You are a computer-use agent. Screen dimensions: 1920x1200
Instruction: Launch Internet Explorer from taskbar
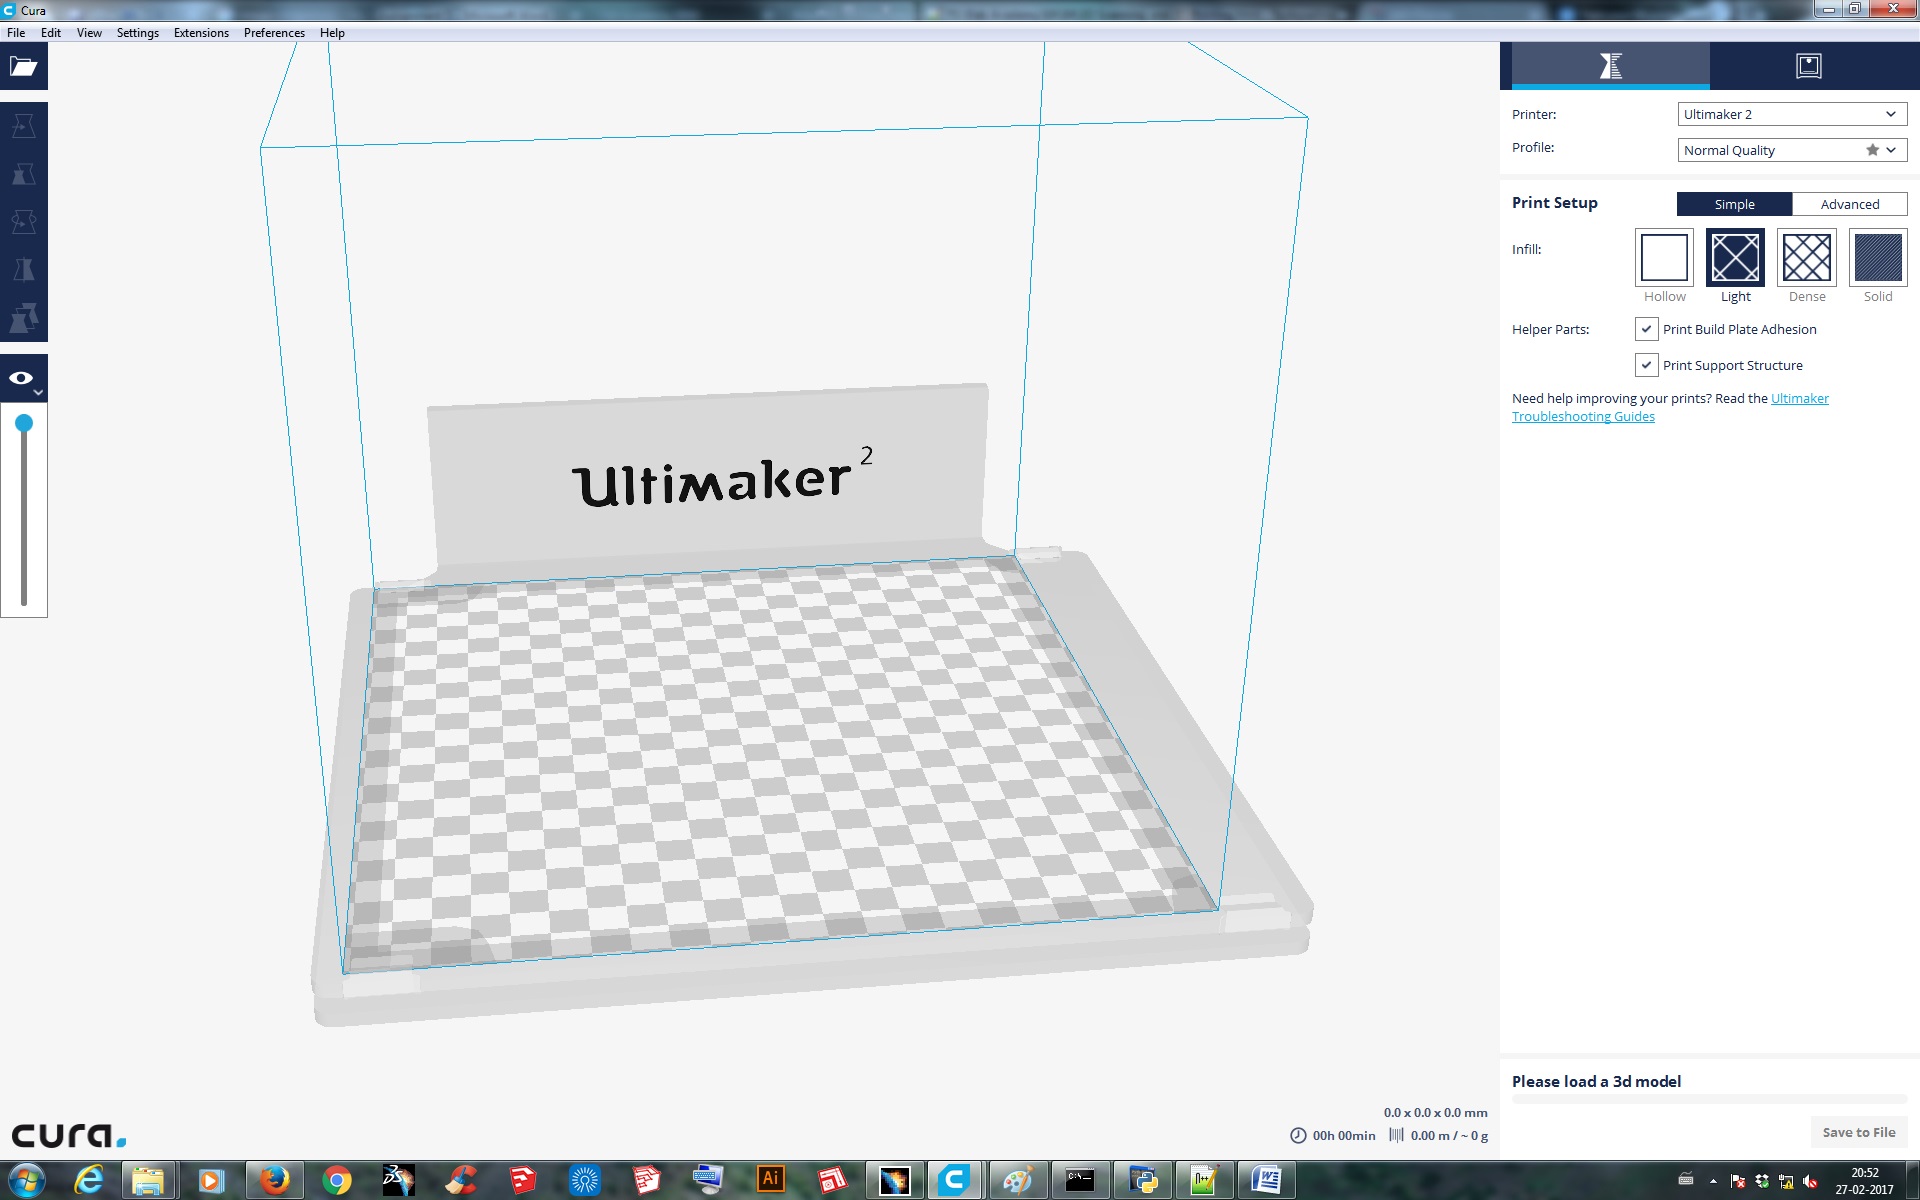(89, 1180)
